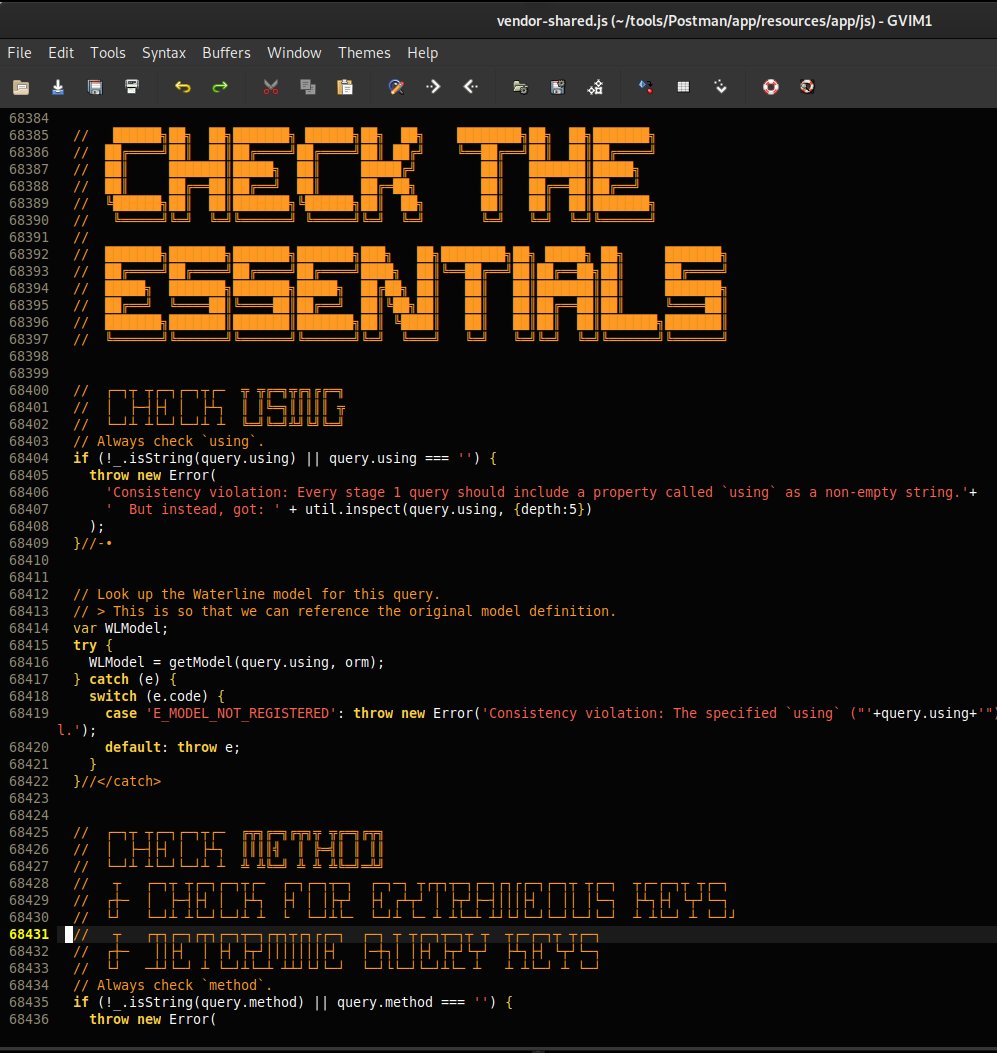Open the File menu

(19, 52)
